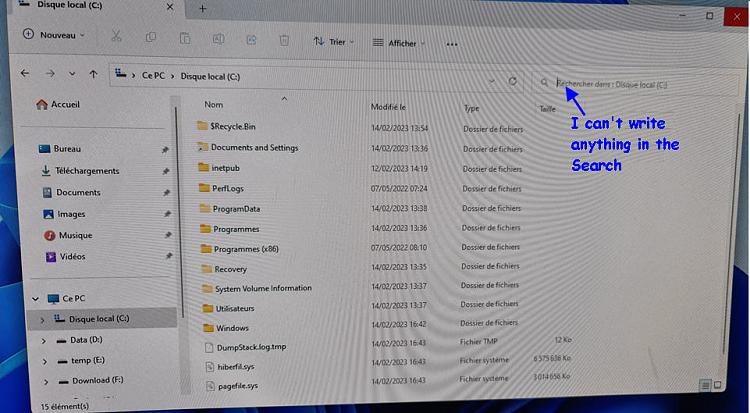
Task: Go back with the left arrow
Action: coord(25,73)
